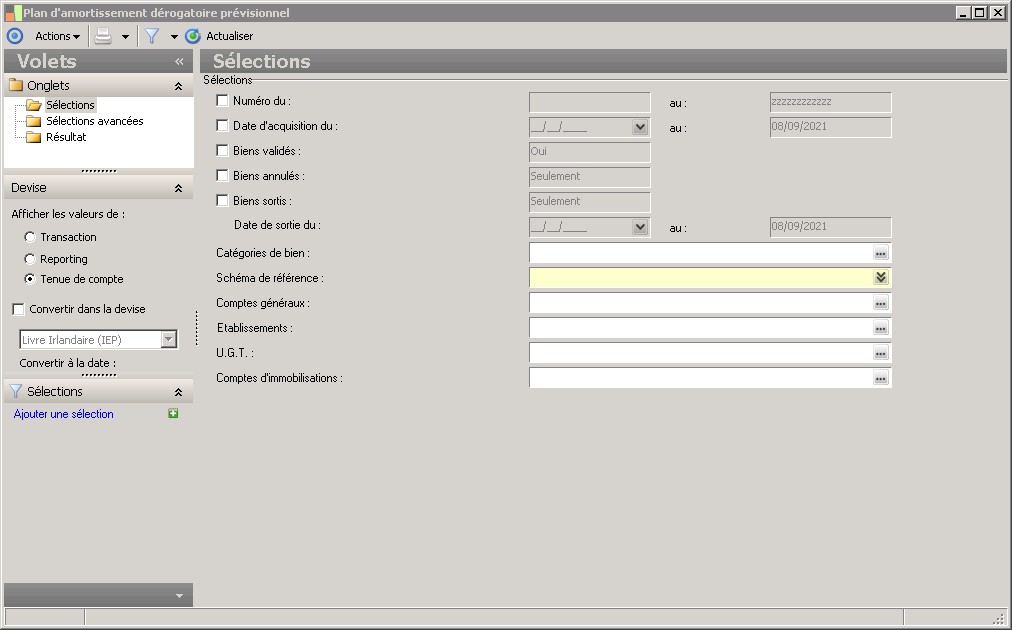Click the Biens validés Oui field
The width and height of the screenshot is (1012, 630).
[589, 152]
